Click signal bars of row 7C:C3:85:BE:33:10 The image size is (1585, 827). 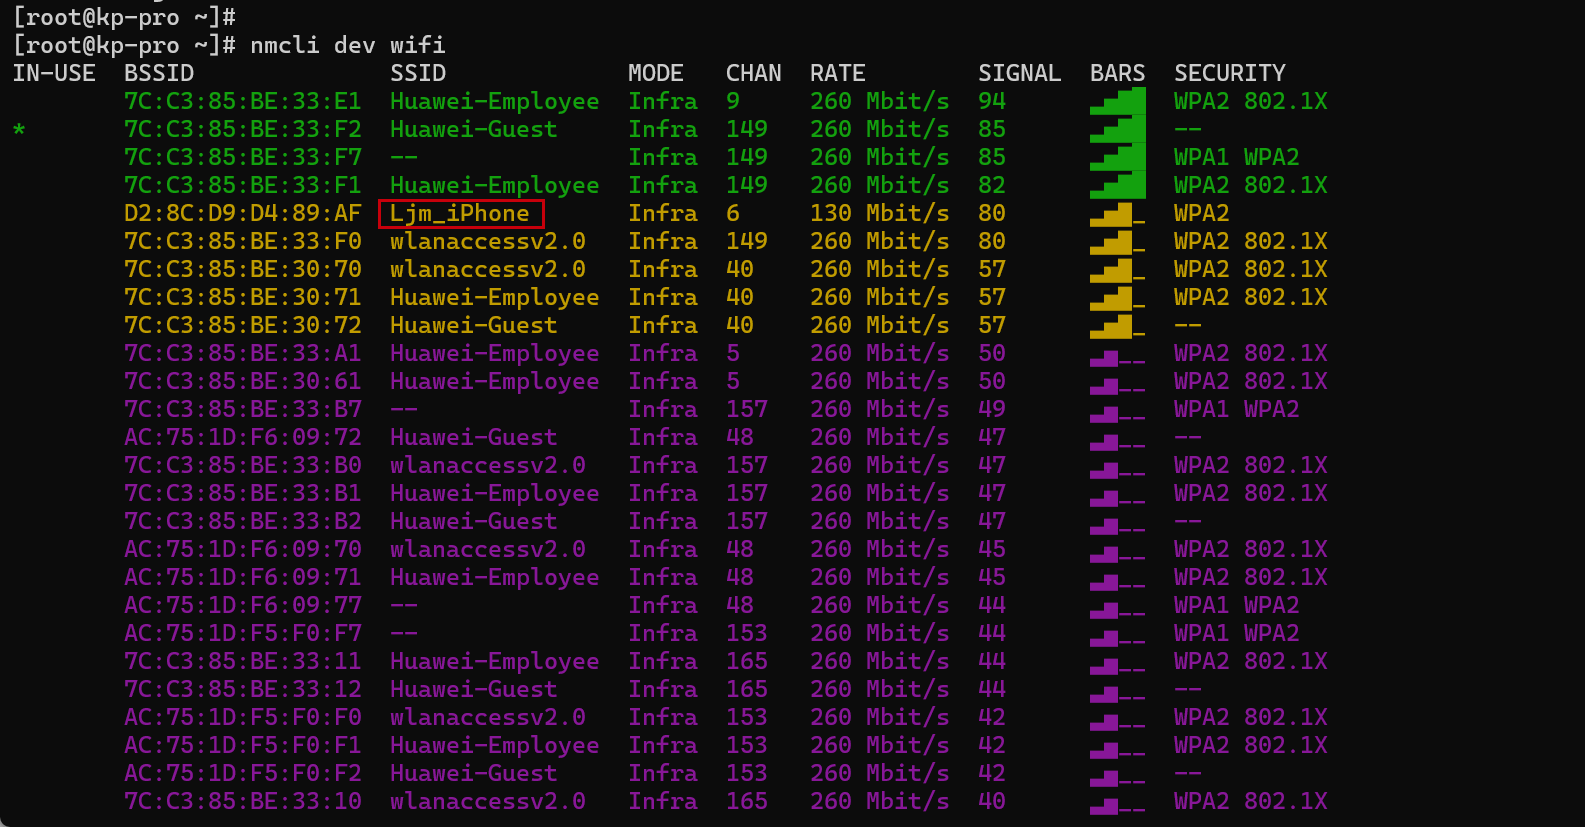(x=1118, y=805)
